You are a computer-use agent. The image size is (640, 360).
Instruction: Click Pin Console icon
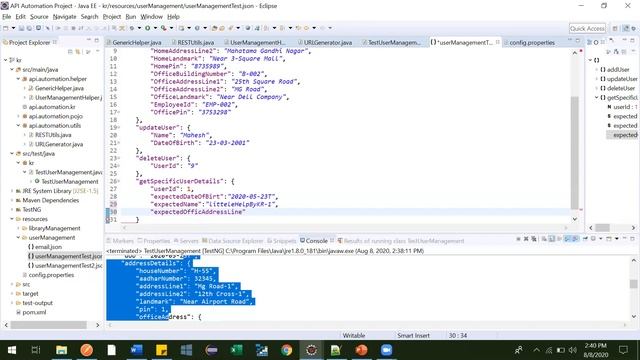point(584,239)
